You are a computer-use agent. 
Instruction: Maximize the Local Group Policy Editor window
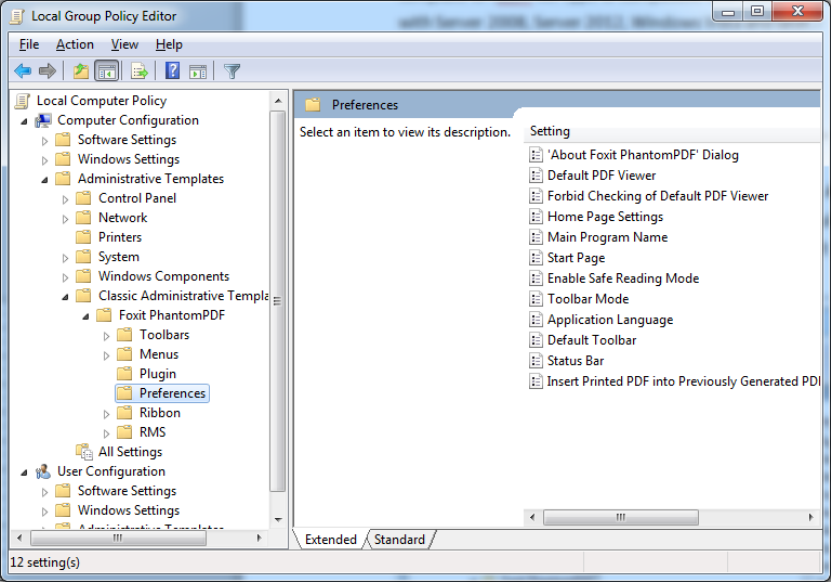757,11
